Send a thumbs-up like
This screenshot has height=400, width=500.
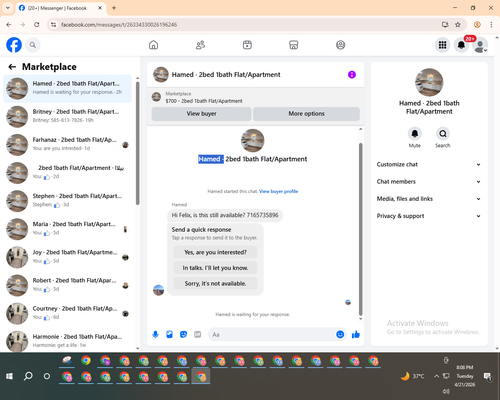tap(356, 334)
